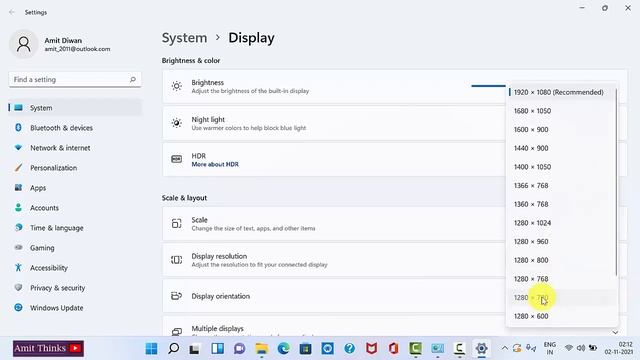
Task: Select 1280 × 960 resolution
Action: [x=561, y=242]
